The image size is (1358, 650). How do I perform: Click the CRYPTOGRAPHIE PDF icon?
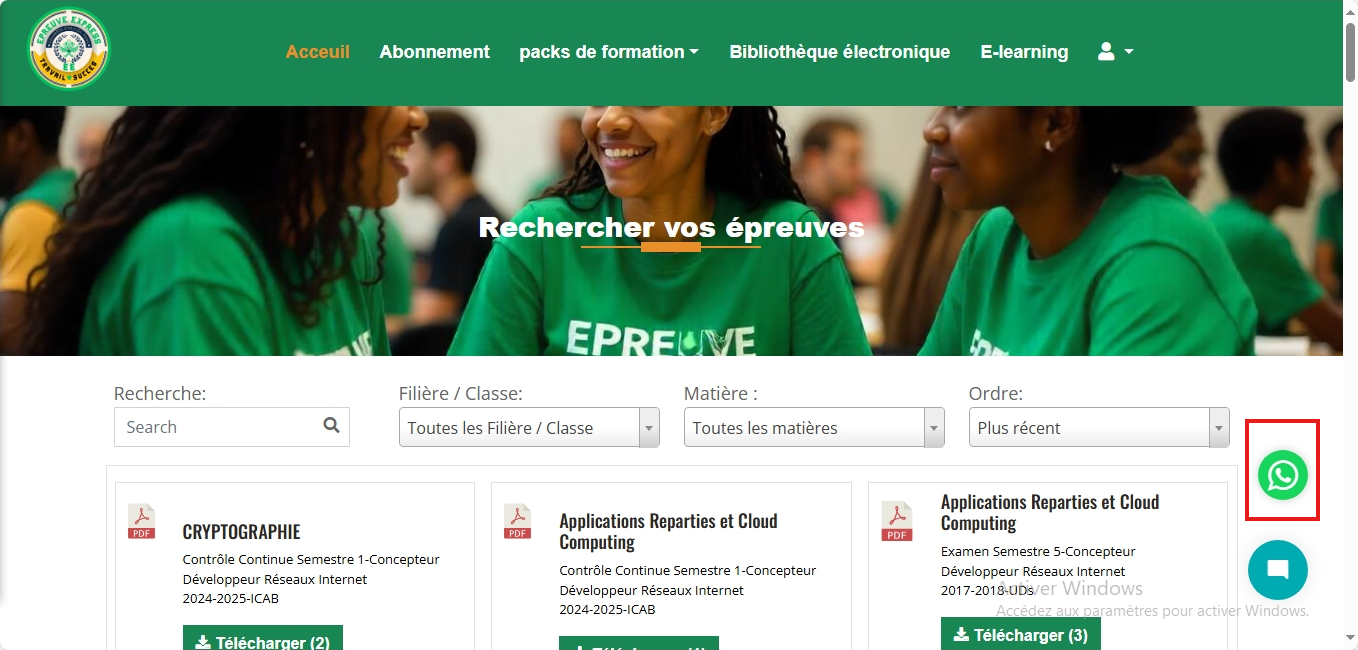point(142,521)
